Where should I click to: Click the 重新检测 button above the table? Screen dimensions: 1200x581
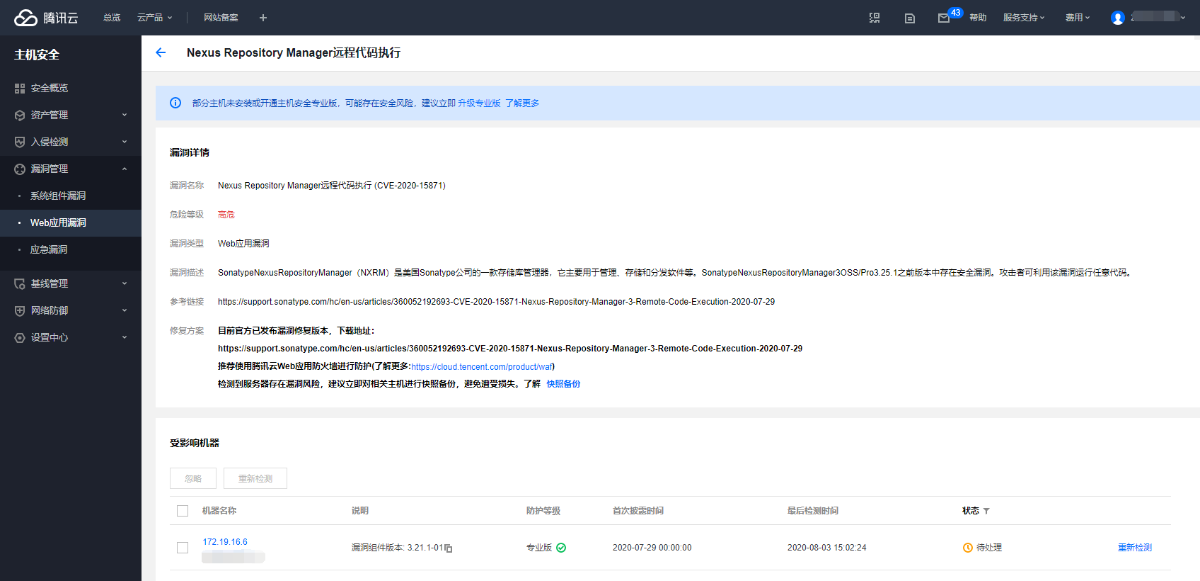[x=255, y=478]
